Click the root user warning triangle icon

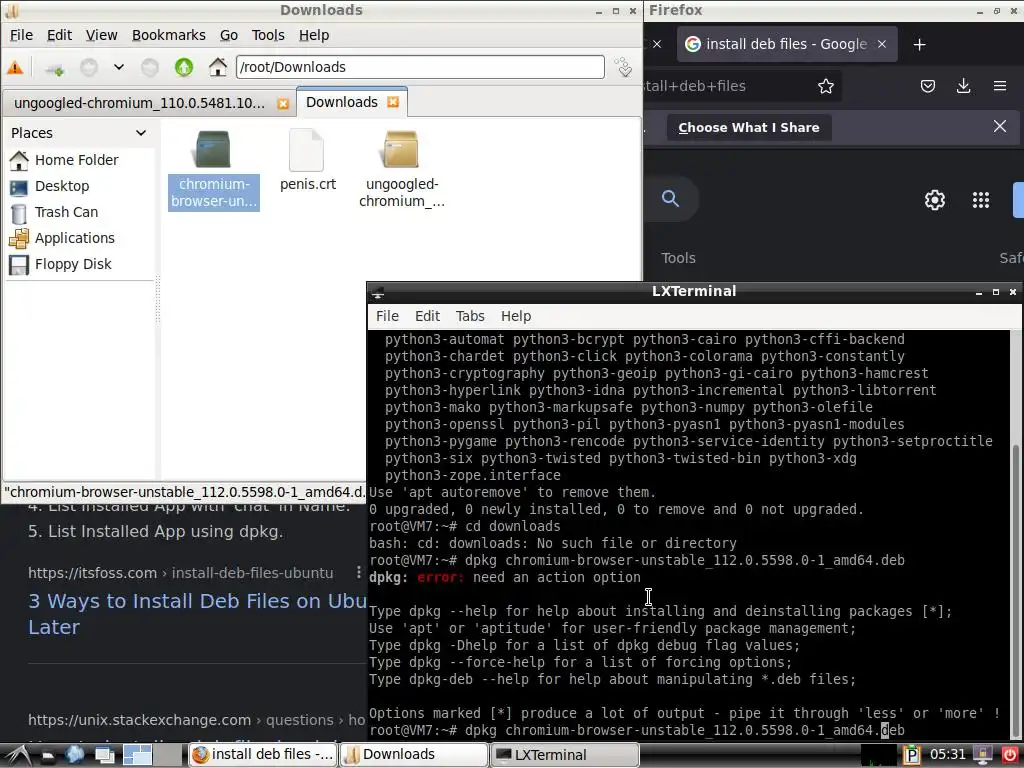click(15, 67)
